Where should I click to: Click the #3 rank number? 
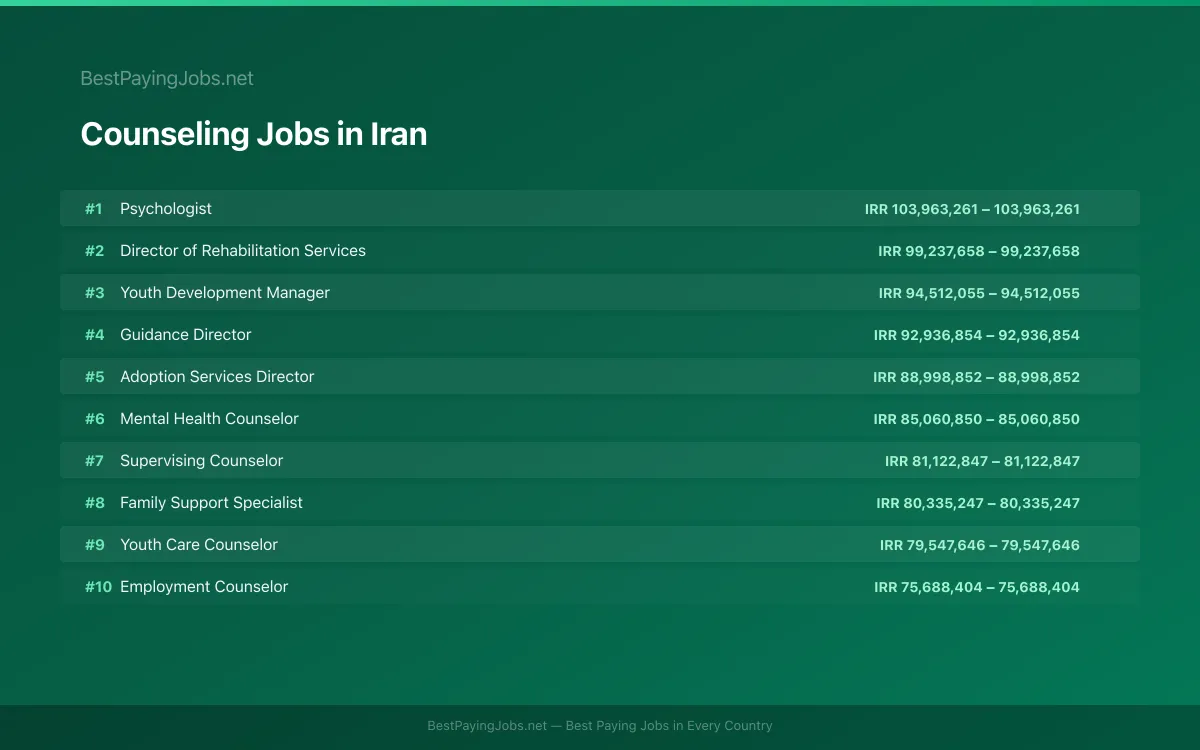94,293
